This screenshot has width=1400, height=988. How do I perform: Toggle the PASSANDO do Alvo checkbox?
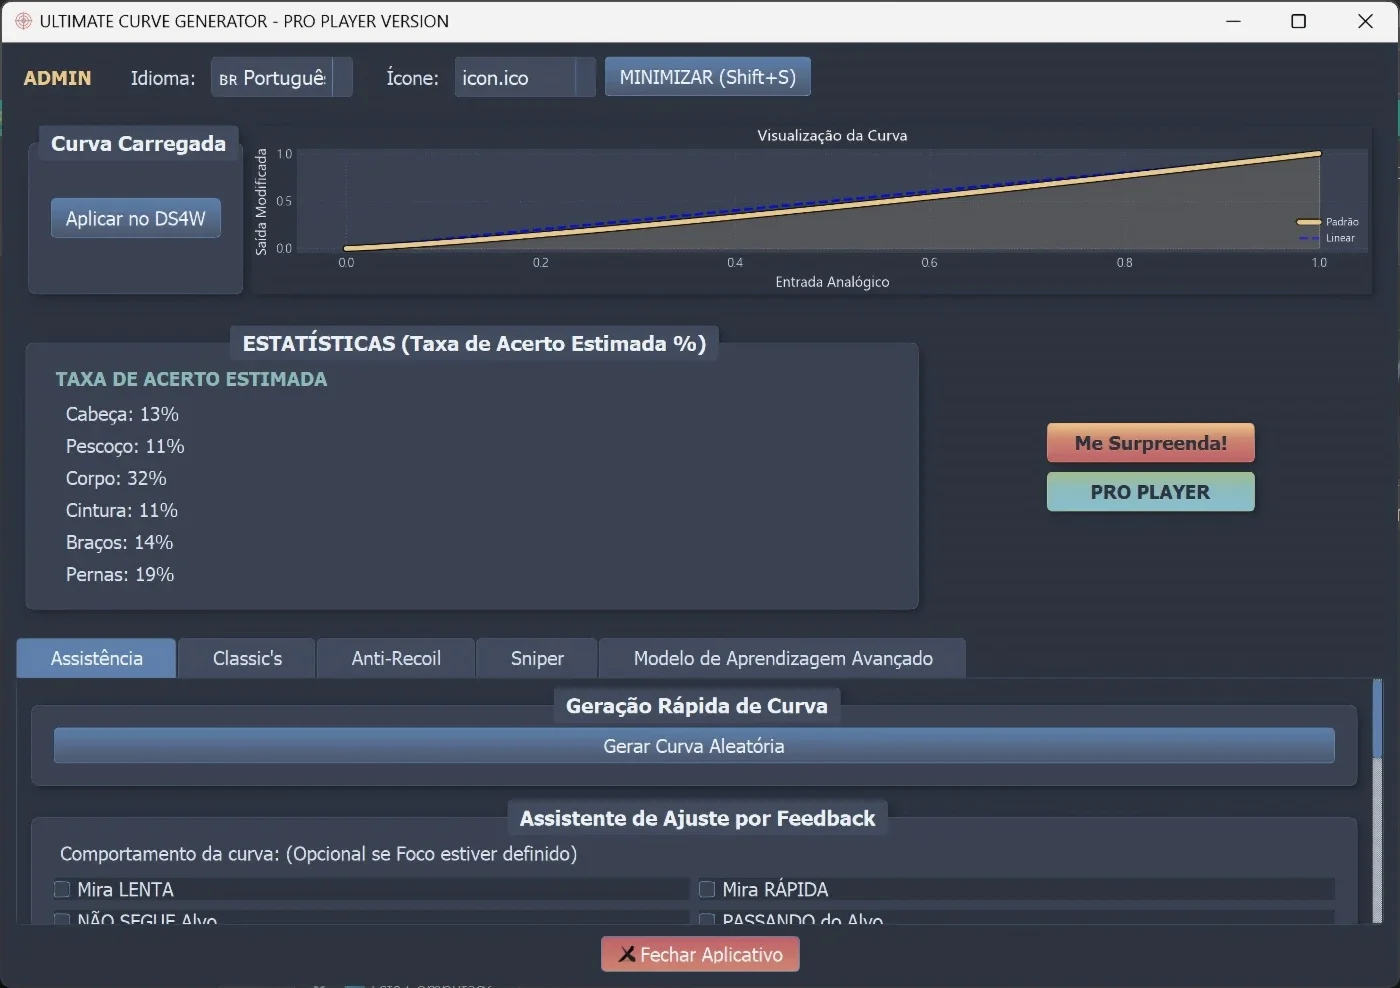click(707, 919)
